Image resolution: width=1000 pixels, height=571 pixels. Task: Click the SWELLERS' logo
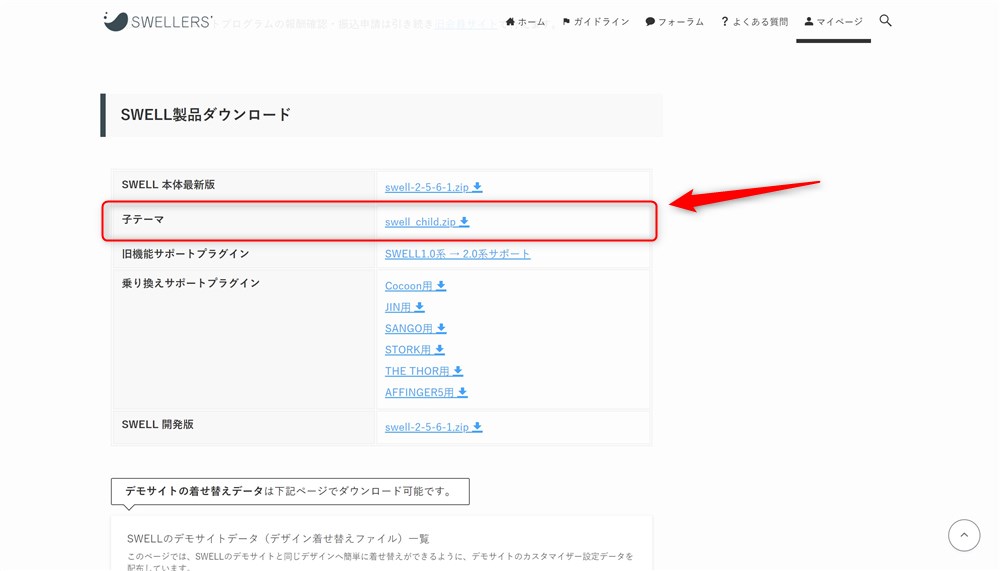point(158,21)
